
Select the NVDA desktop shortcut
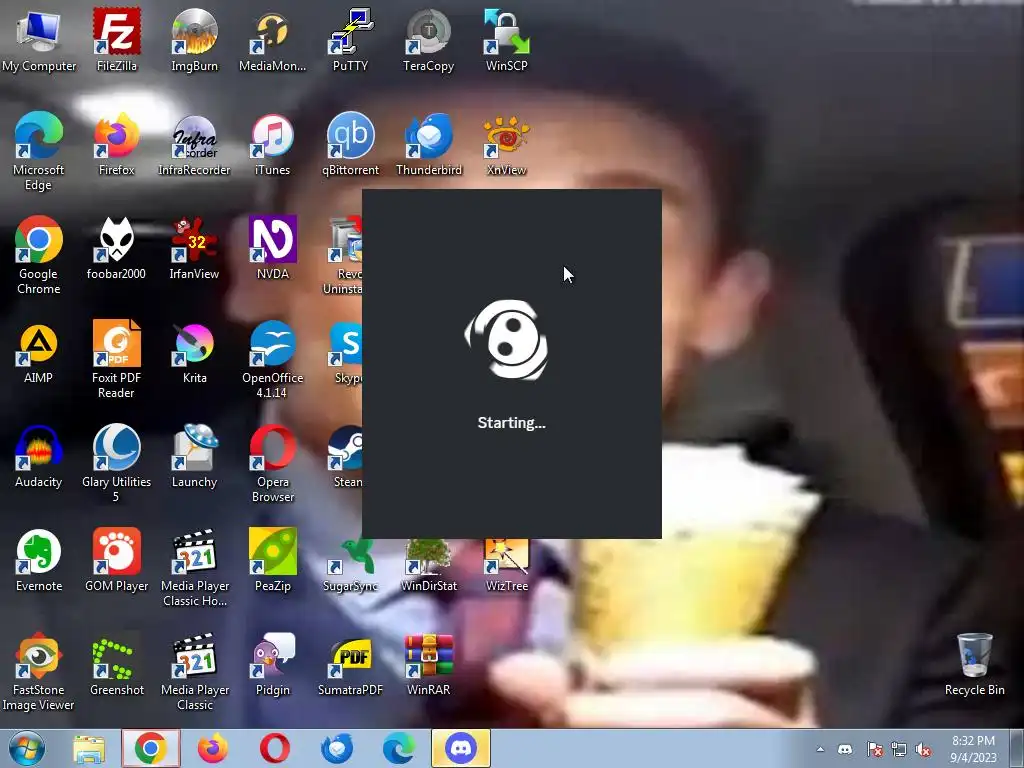point(272,248)
